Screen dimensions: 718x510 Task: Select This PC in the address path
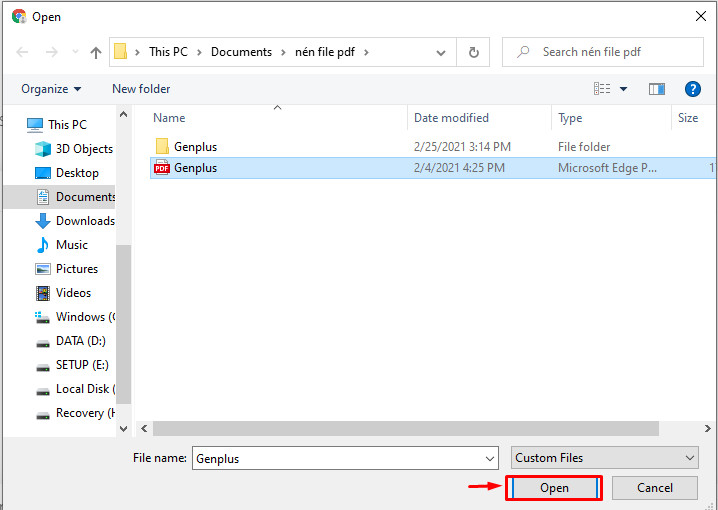pyautogui.click(x=168, y=52)
